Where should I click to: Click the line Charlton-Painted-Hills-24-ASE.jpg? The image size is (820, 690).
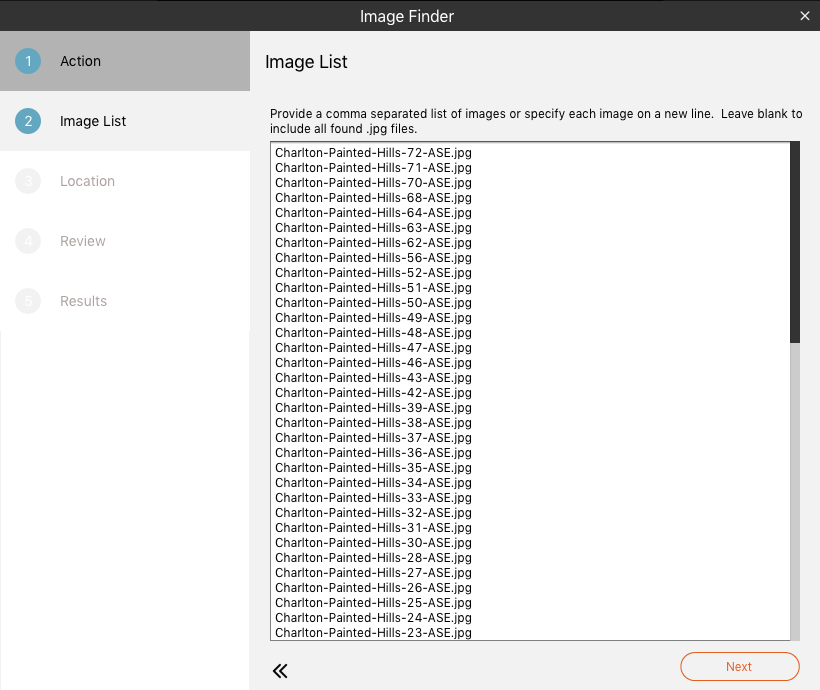pos(373,618)
